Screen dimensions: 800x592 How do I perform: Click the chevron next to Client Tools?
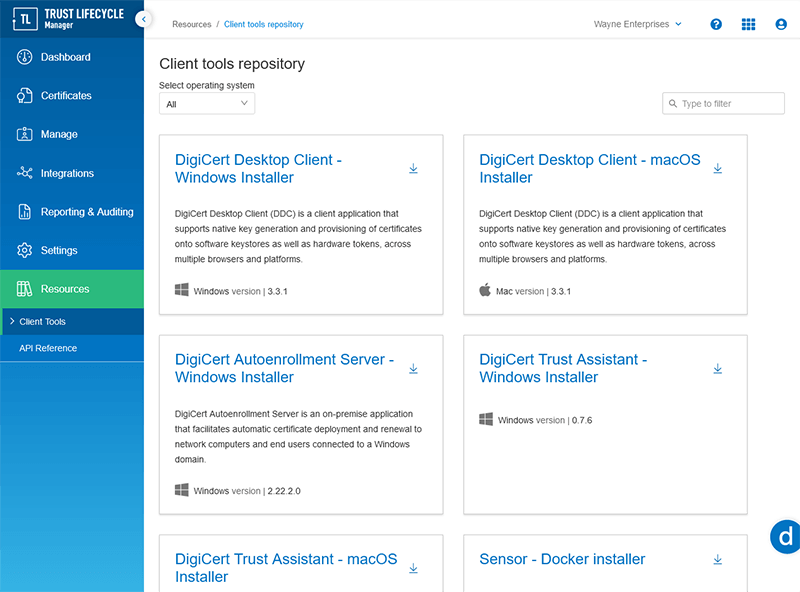(12, 321)
